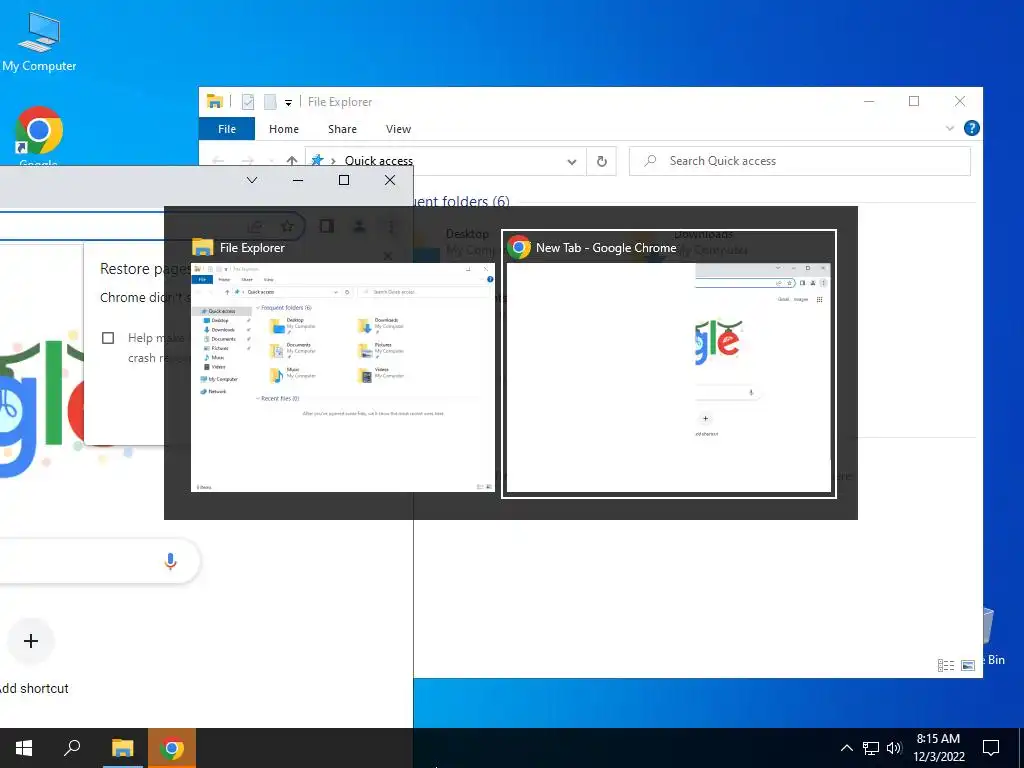Open the File tab in File Explorer

[227, 129]
